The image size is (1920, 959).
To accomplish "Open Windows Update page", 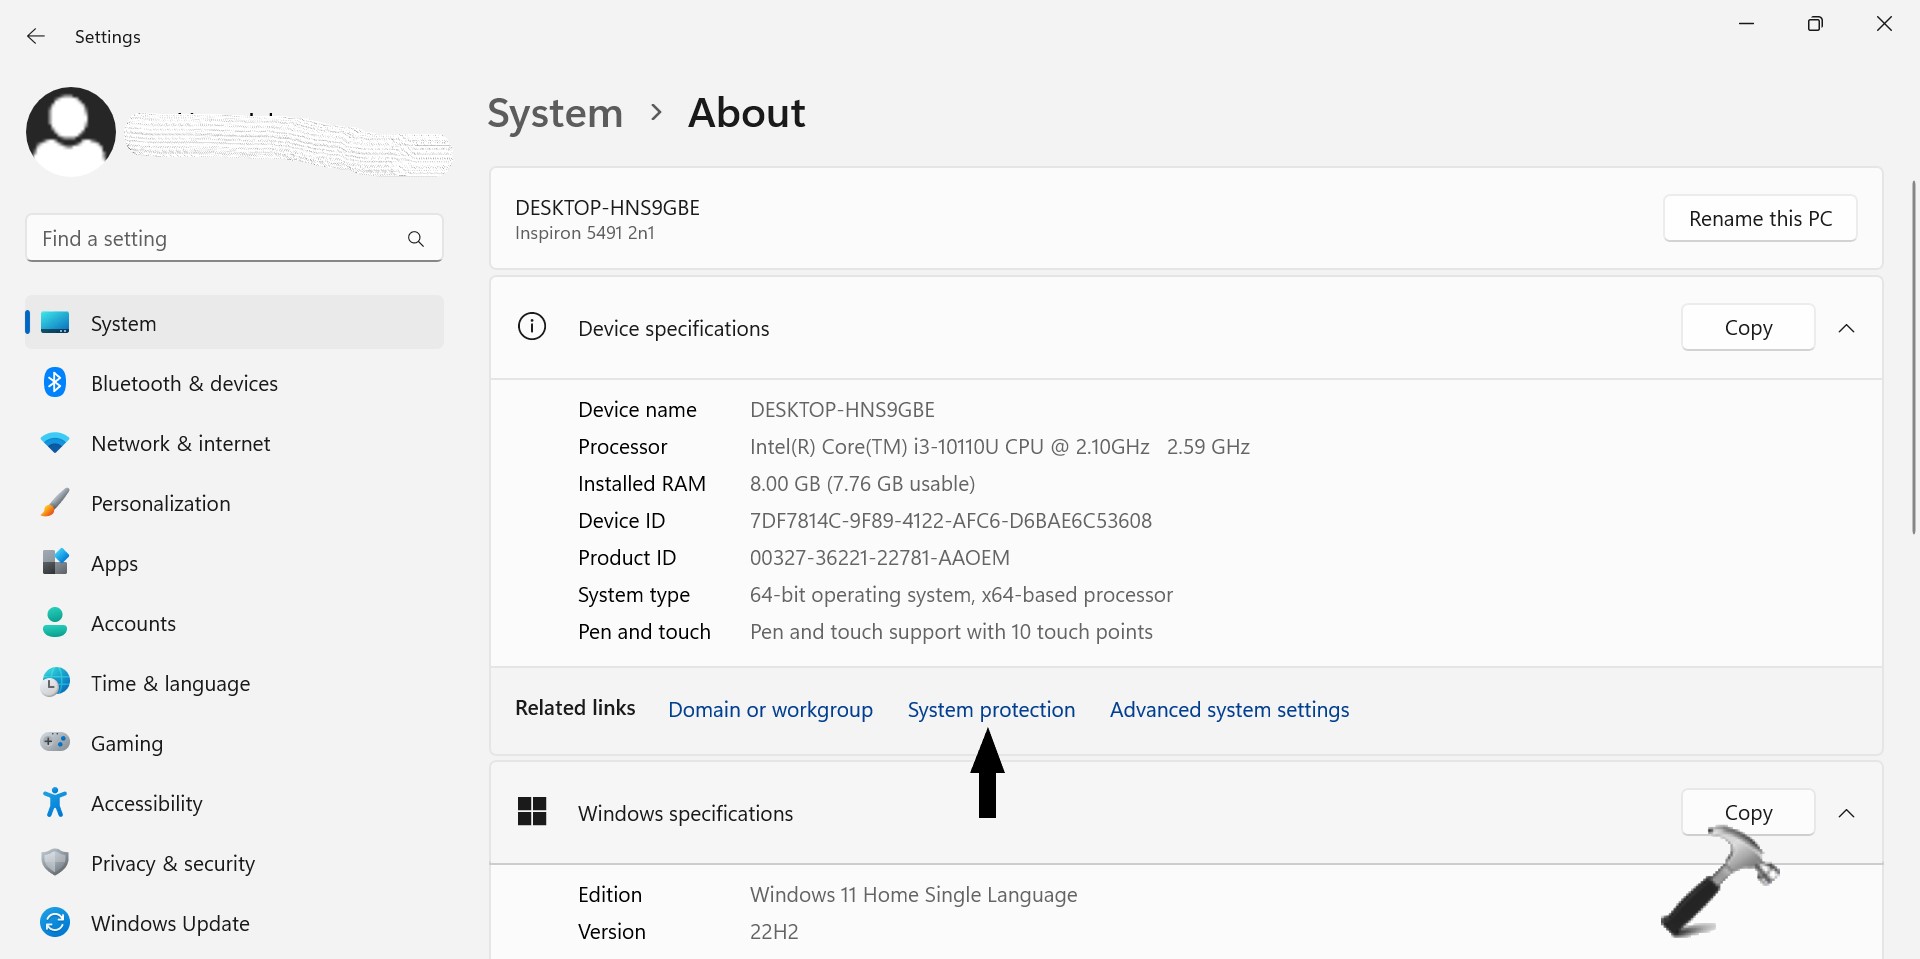I will point(170,924).
